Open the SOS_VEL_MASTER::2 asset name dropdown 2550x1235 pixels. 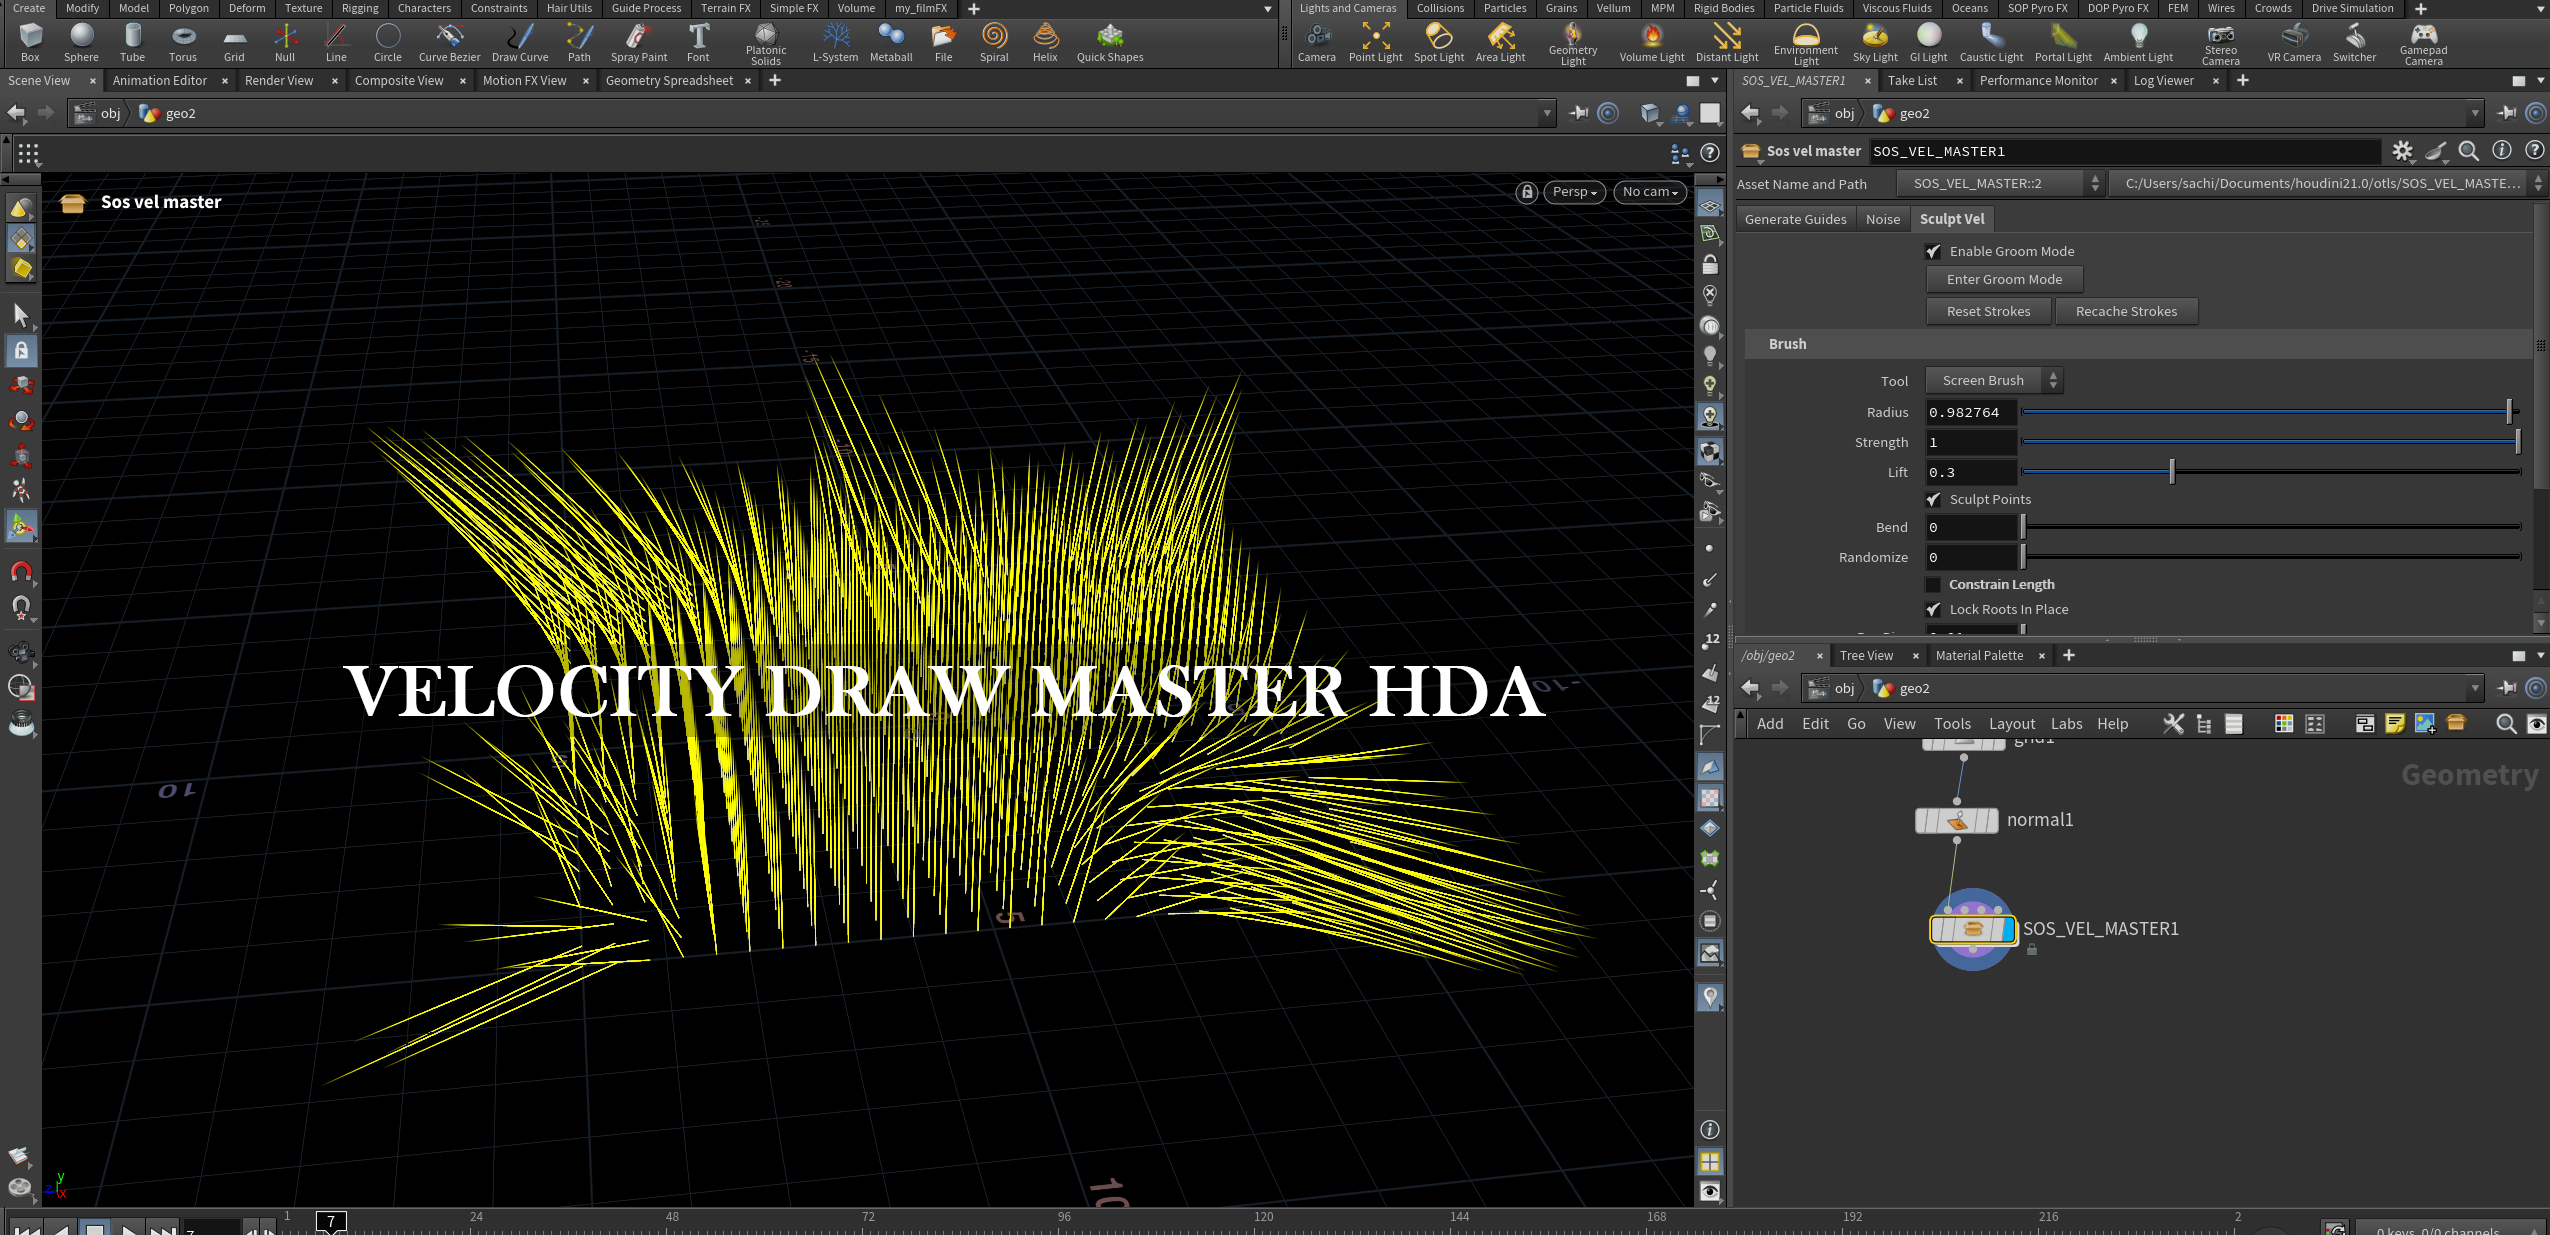[1999, 184]
